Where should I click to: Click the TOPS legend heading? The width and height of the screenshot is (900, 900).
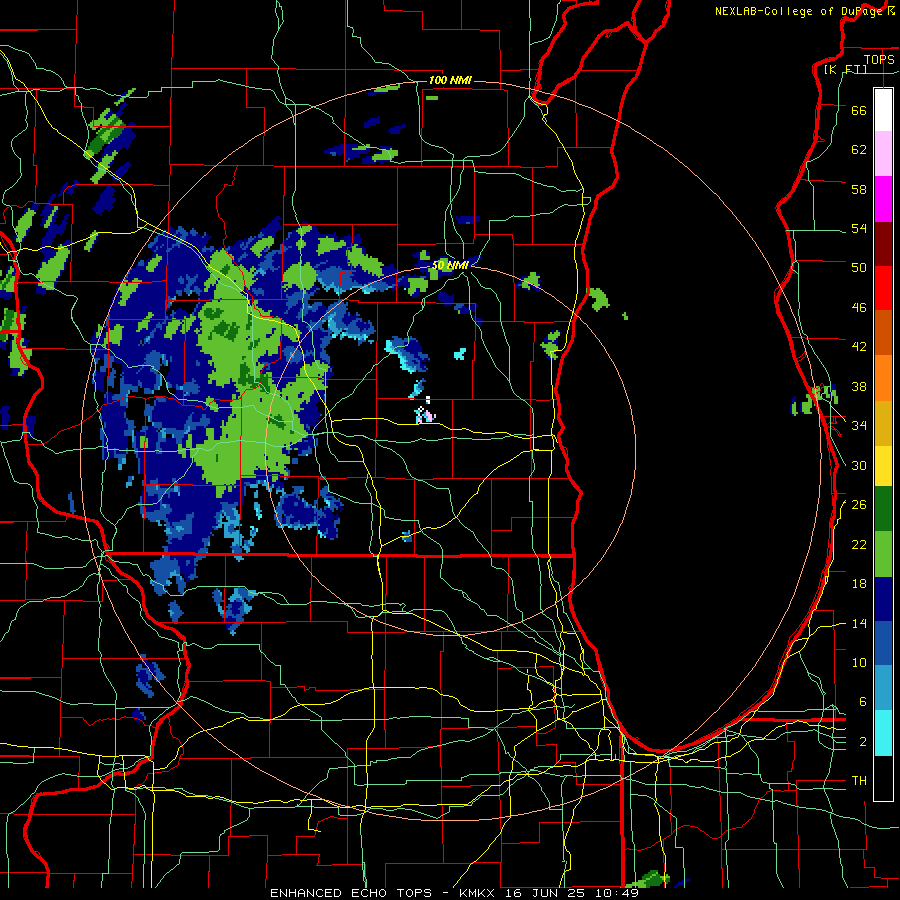tap(879, 59)
